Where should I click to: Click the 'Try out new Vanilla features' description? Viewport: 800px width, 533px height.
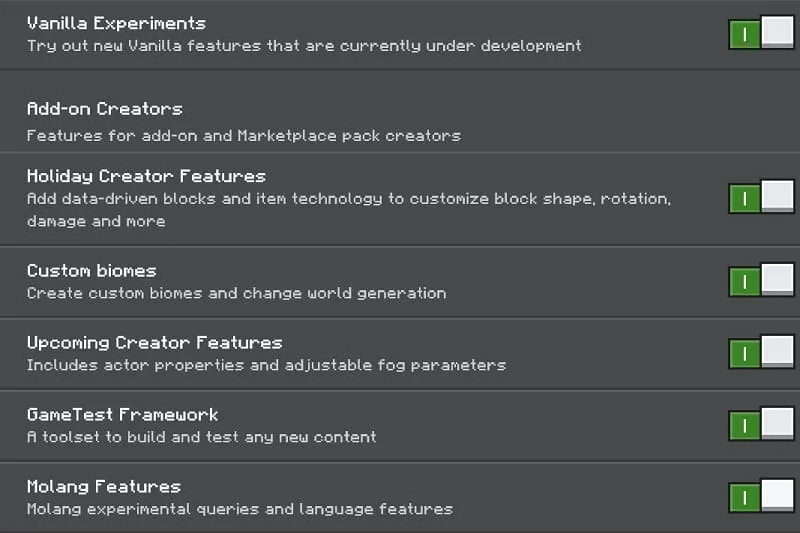pyautogui.click(x=303, y=46)
